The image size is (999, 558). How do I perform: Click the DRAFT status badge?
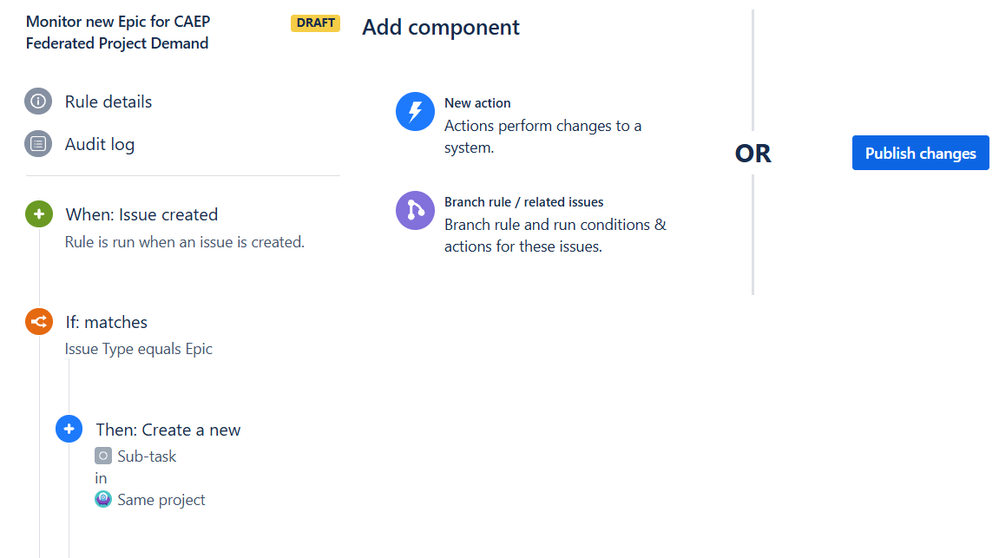[x=315, y=23]
